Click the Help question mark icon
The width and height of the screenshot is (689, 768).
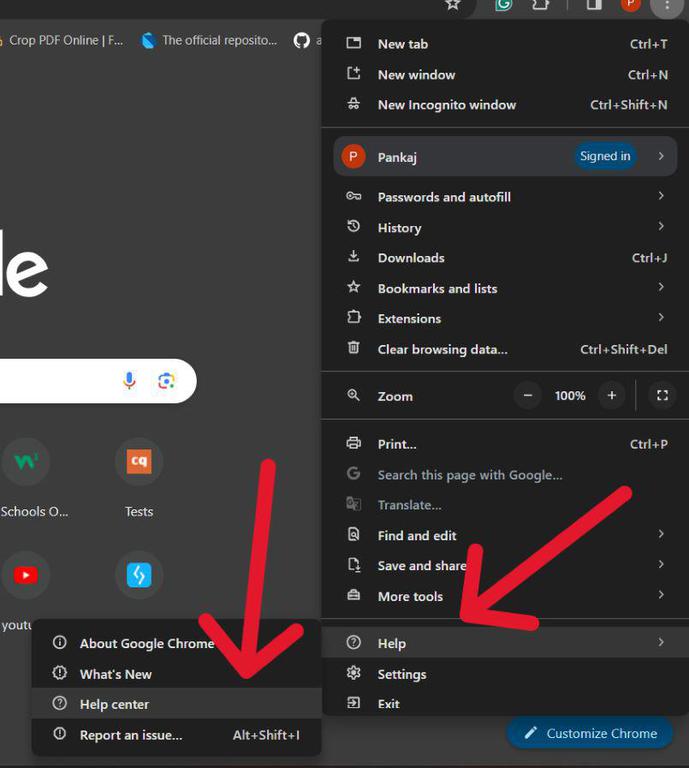coord(354,642)
